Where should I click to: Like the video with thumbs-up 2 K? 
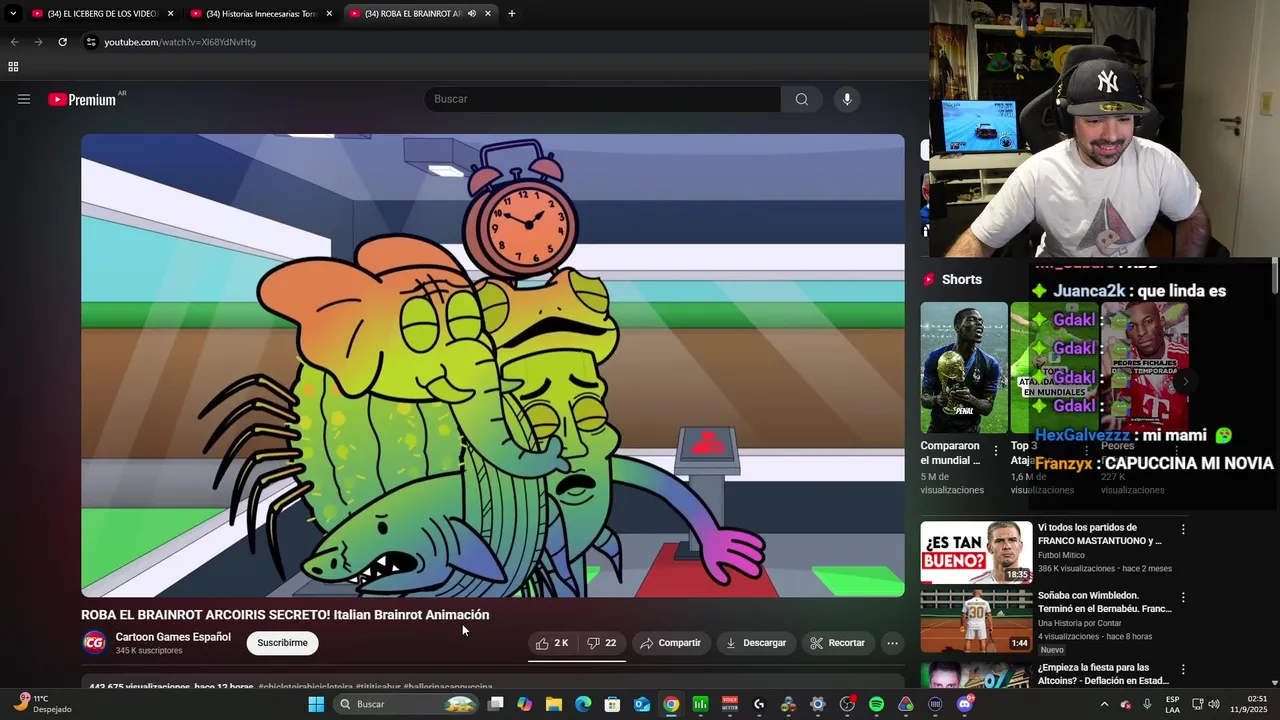[x=552, y=643]
